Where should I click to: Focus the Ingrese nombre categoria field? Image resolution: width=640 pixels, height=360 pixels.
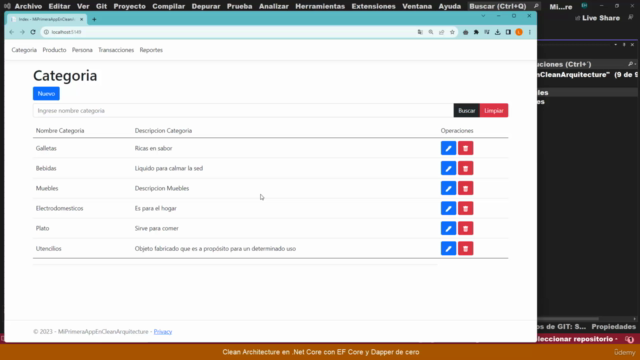[243, 111]
